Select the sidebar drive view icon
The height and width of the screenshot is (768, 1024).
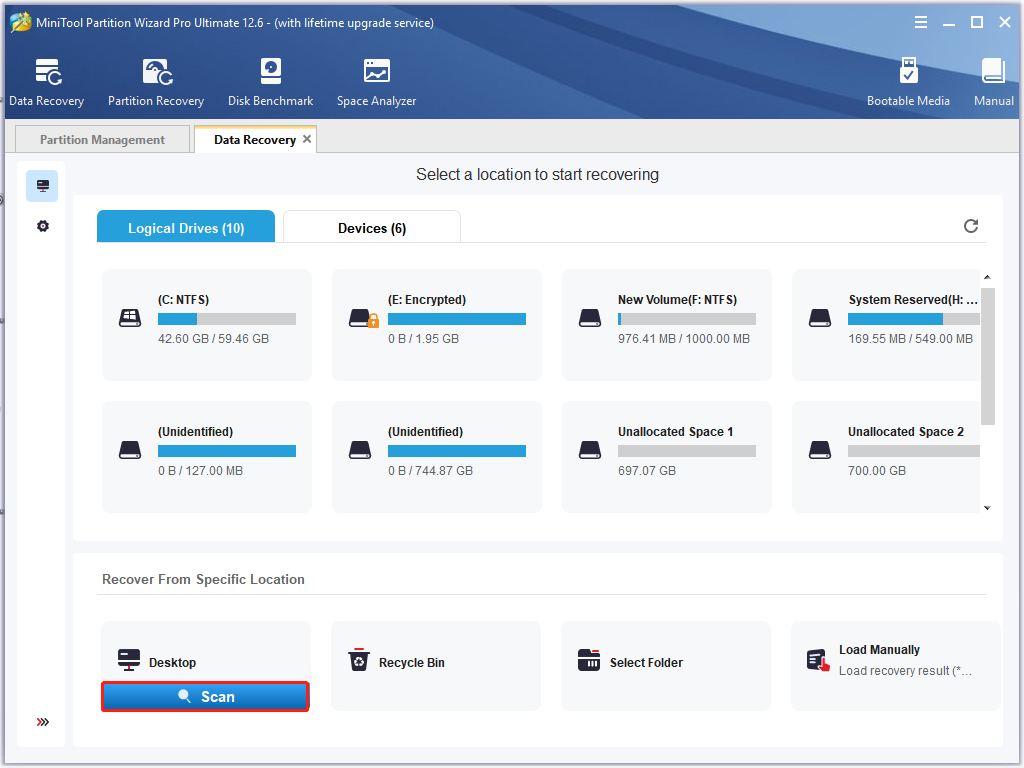click(x=42, y=186)
